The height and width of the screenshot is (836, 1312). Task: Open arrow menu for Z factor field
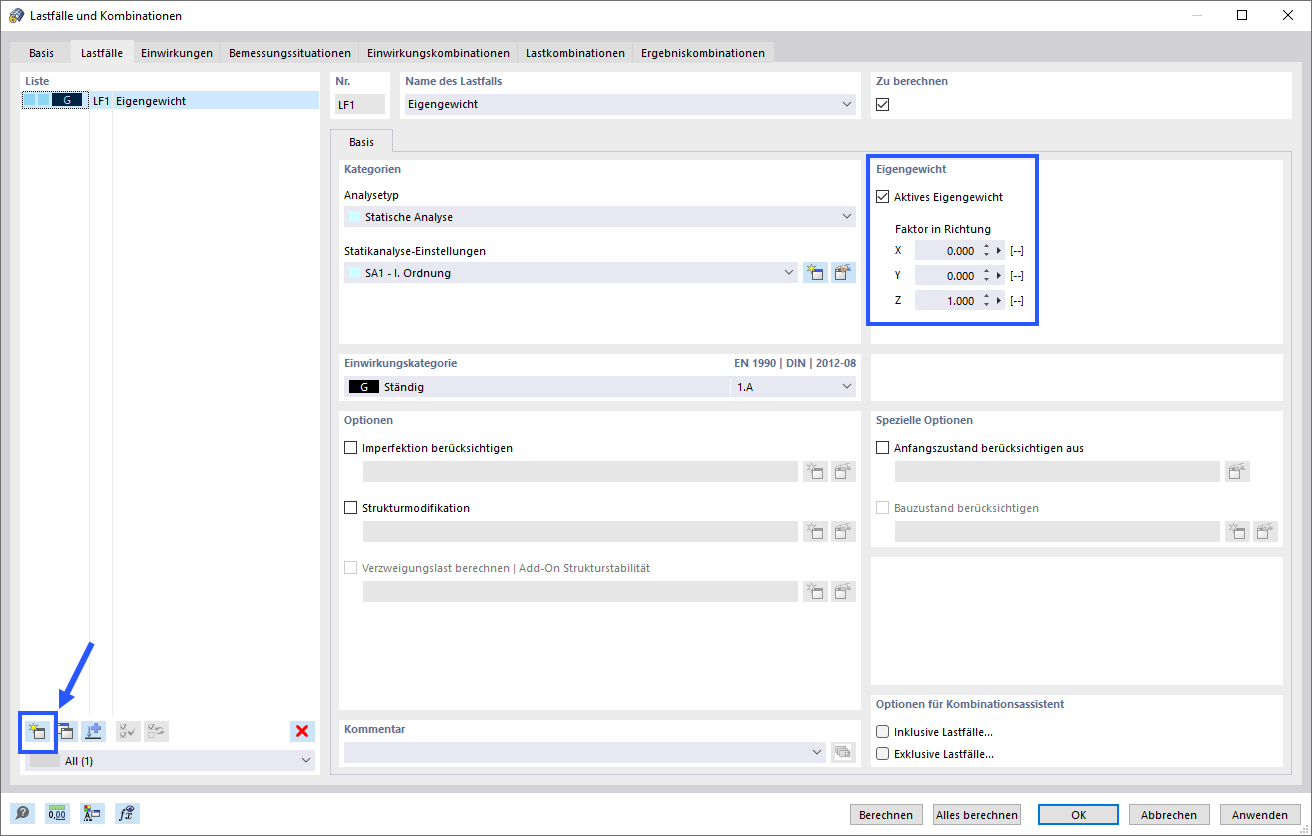(999, 301)
